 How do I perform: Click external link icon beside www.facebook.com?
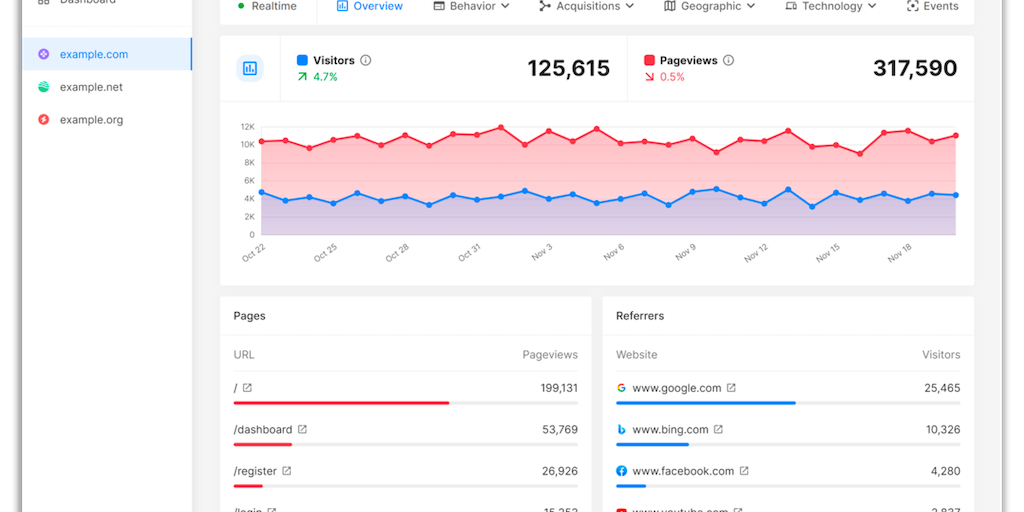click(744, 470)
